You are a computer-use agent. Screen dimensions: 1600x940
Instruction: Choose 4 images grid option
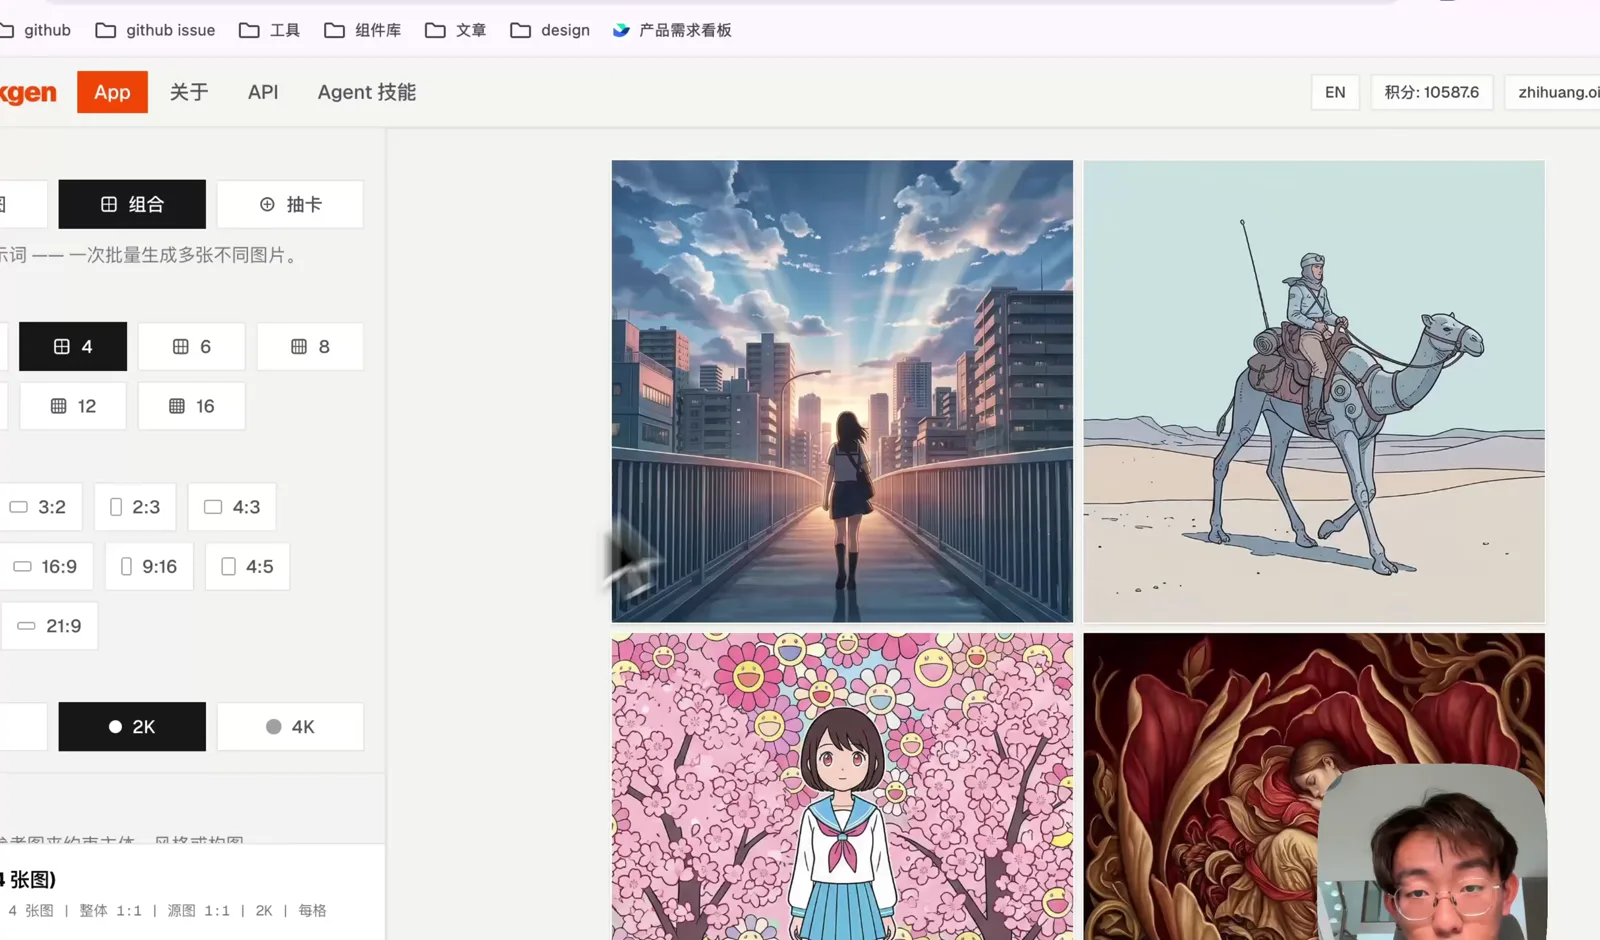tap(73, 346)
